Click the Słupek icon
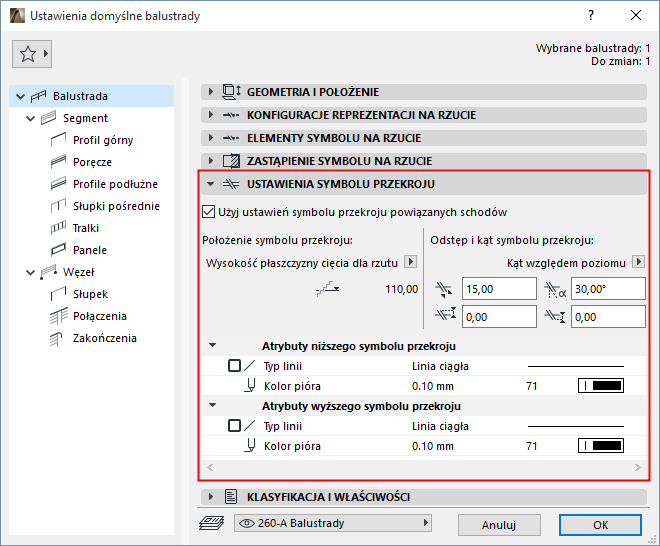The height and width of the screenshot is (546, 660). 59,294
